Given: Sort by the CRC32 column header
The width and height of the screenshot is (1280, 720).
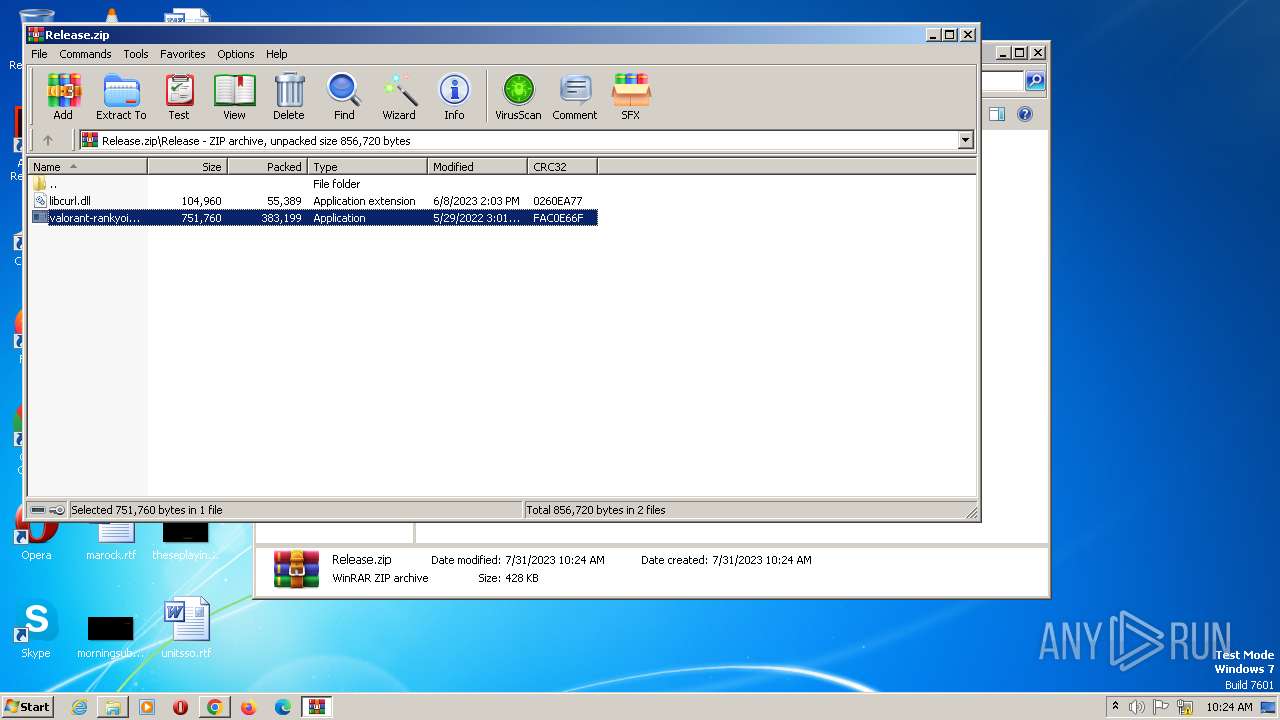Looking at the screenshot, I should 562,167.
